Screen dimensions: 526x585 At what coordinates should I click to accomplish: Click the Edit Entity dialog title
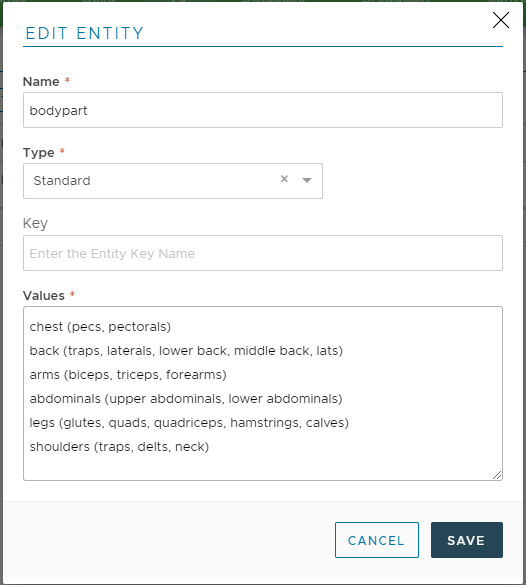85,33
